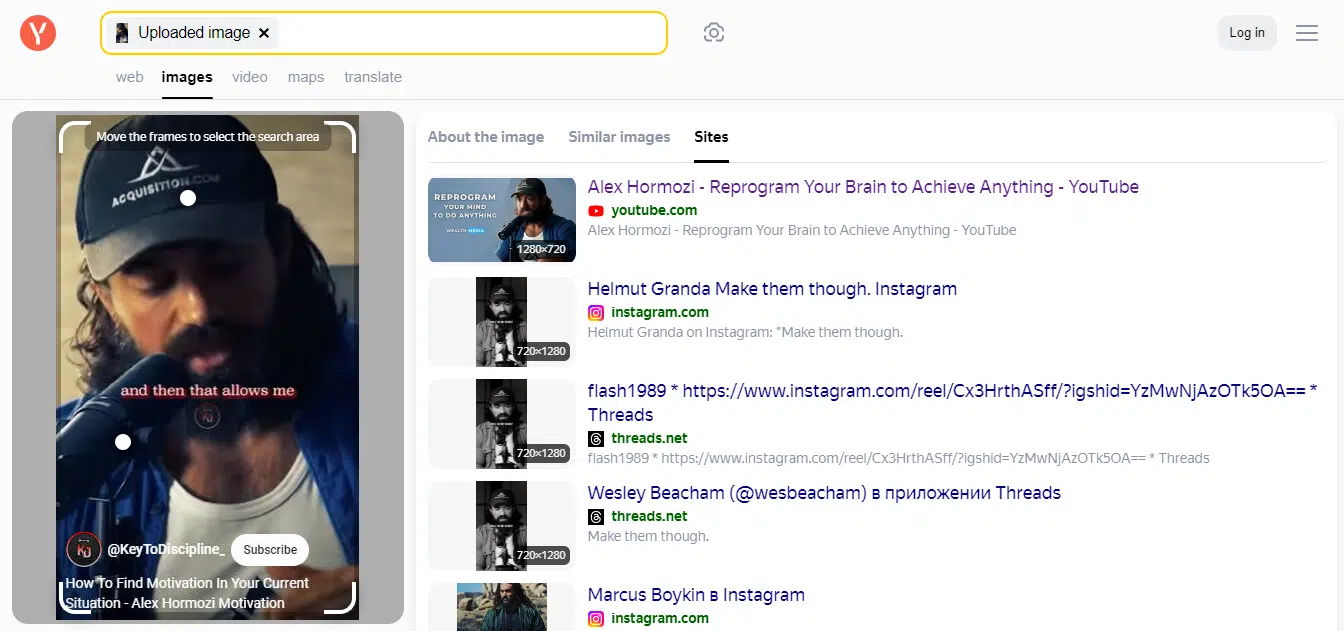The height and width of the screenshot is (631, 1344).
Task: Click the Yandex logo icon
Action: tap(38, 33)
